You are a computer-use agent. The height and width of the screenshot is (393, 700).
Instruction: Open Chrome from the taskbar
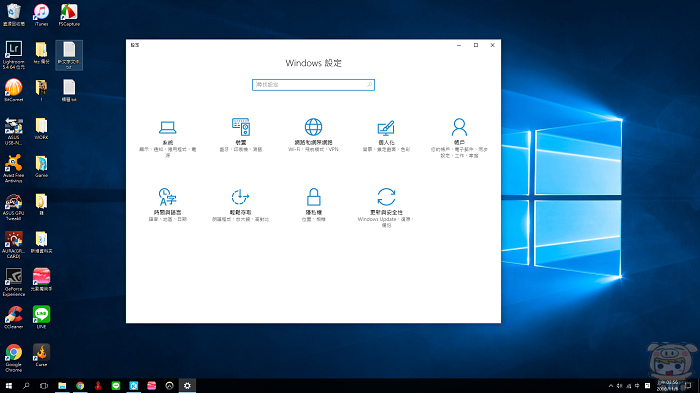(80, 385)
